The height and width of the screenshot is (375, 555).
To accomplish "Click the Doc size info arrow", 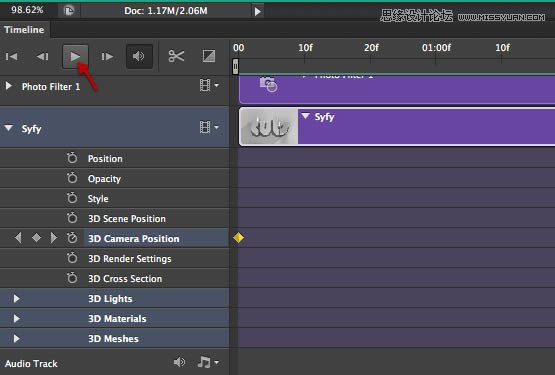I will (x=258, y=11).
